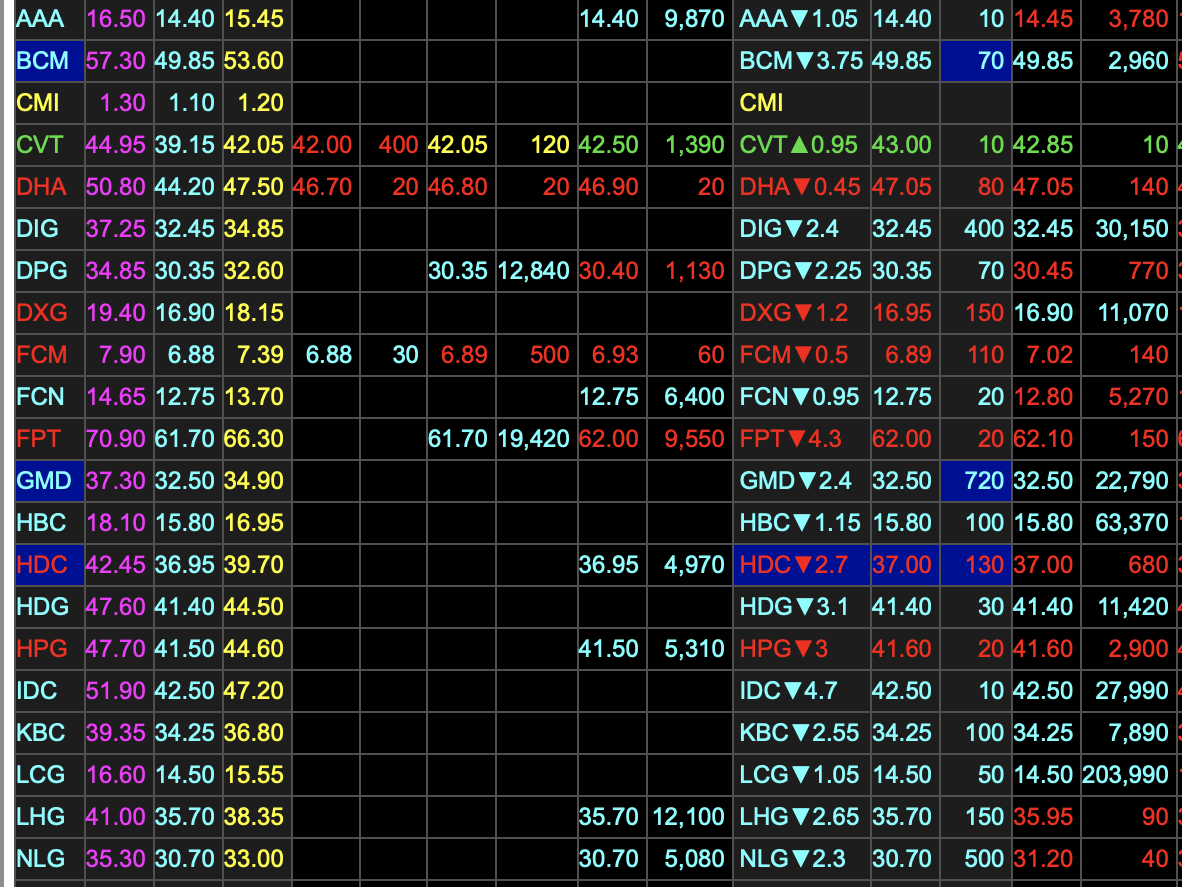Viewport: 1182px width, 887px height.
Task: Select the HPG ▼3 change cell
Action: click(x=801, y=649)
